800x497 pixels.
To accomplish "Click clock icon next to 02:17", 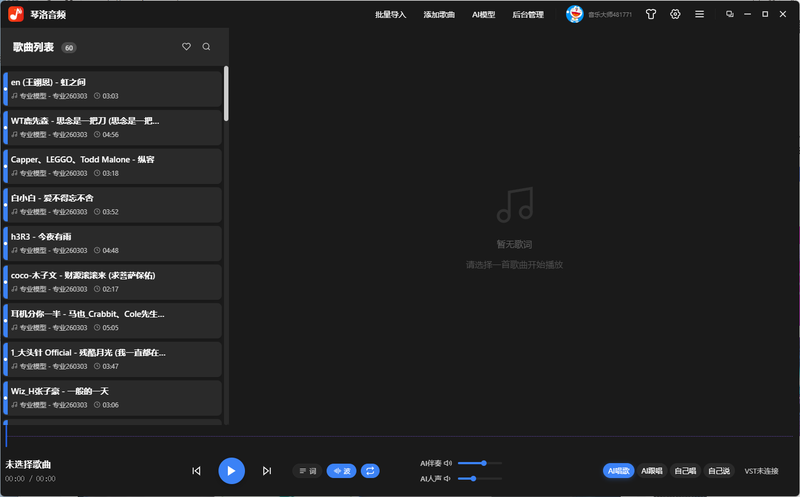I will point(97,289).
